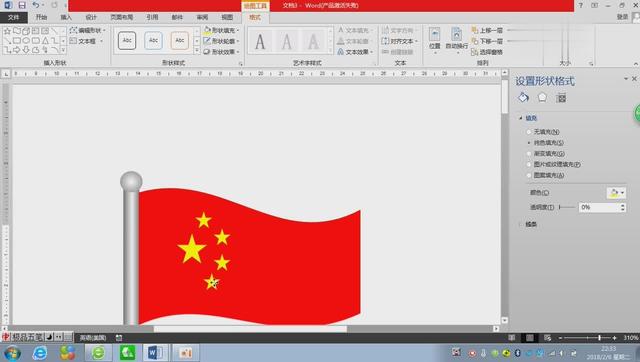
Task: Save the document from the quick access toolbar
Action: tap(22, 5)
